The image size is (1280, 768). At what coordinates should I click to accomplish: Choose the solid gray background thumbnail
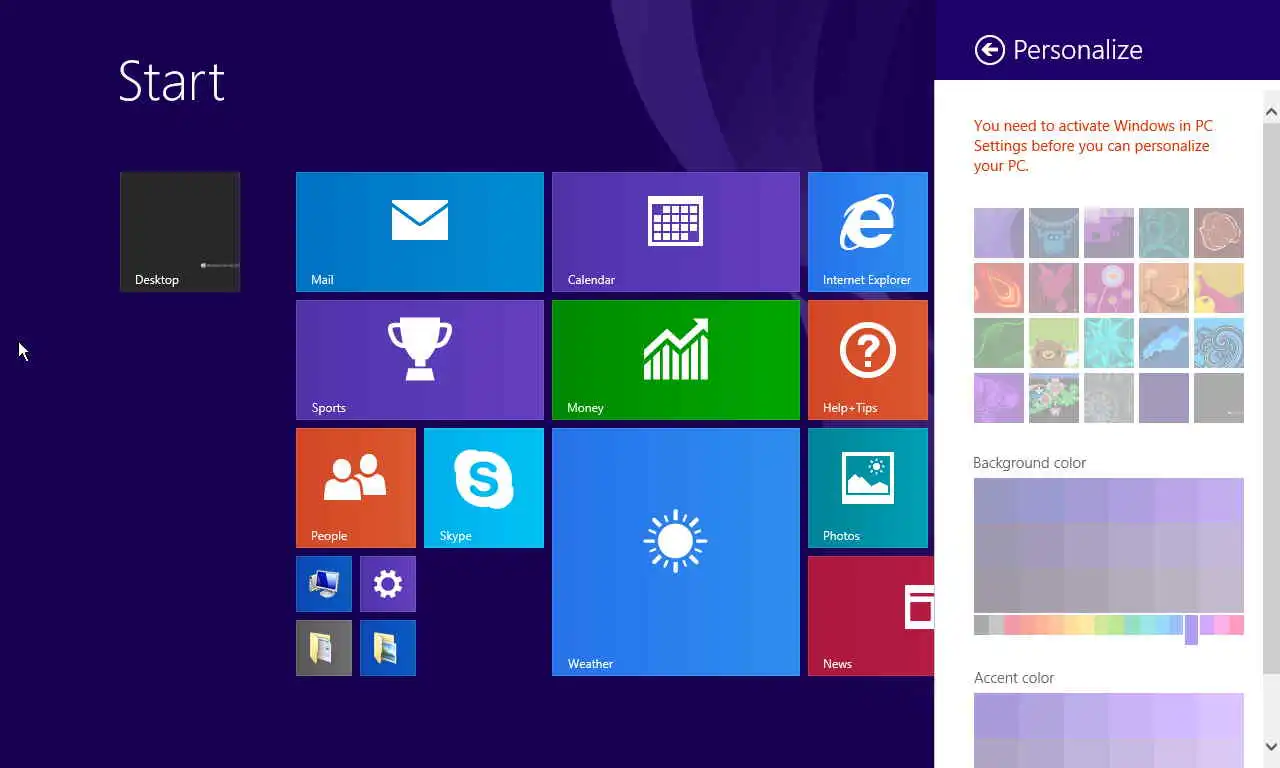tap(1219, 398)
